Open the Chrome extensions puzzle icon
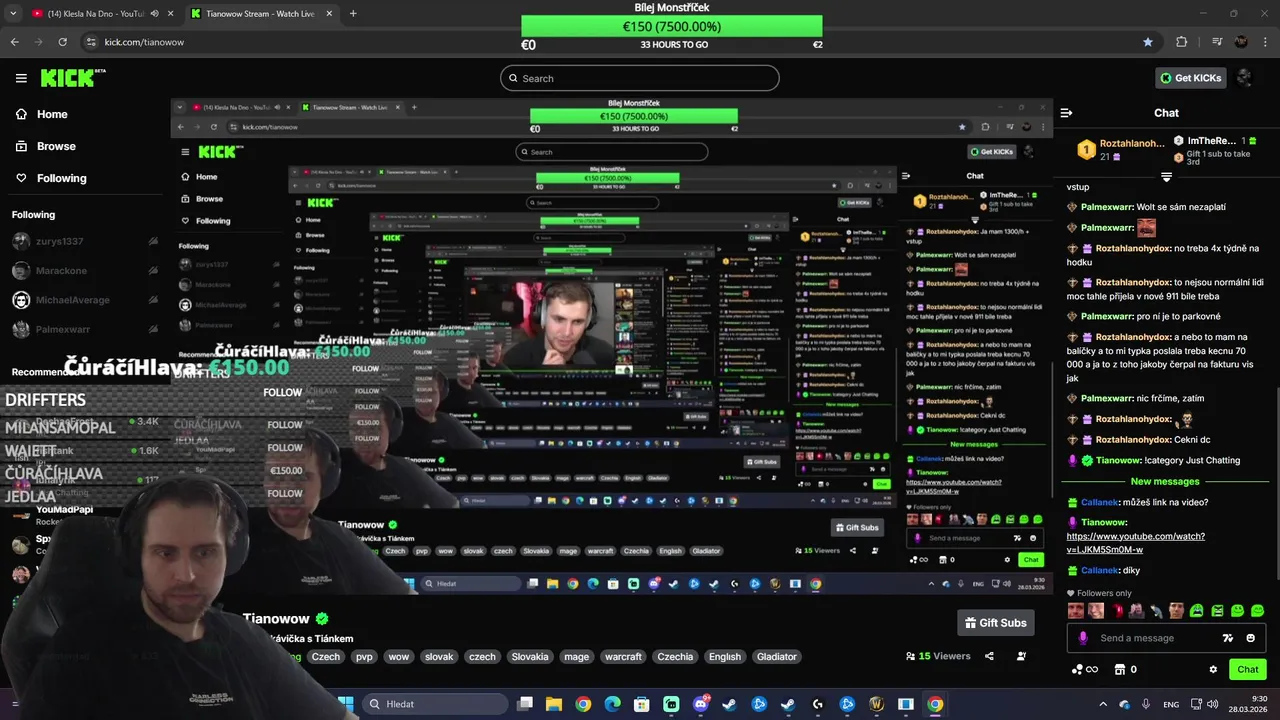The height and width of the screenshot is (720, 1280). pos(1182,42)
